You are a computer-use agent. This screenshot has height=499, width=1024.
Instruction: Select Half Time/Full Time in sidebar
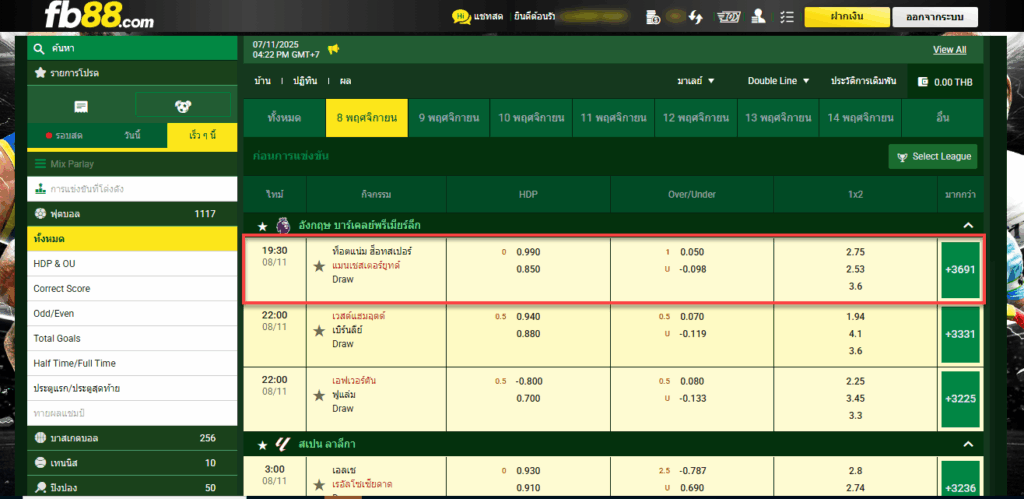click(x=132, y=363)
